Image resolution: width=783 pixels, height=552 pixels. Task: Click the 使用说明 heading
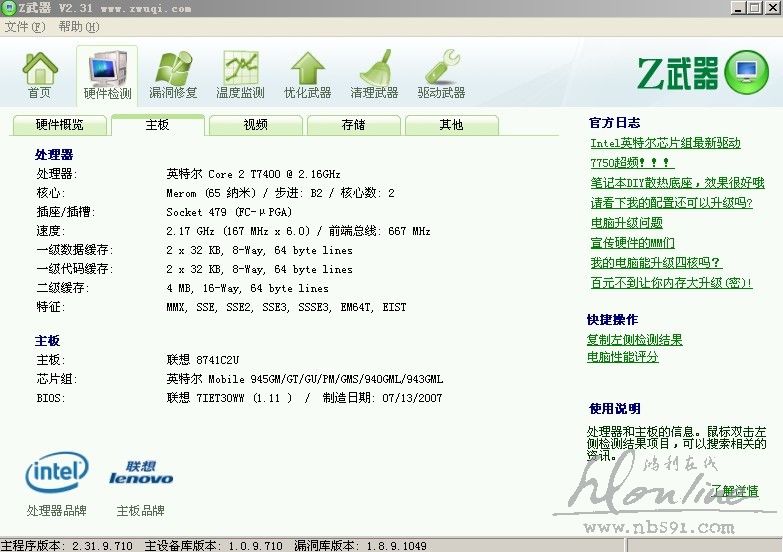pos(615,409)
